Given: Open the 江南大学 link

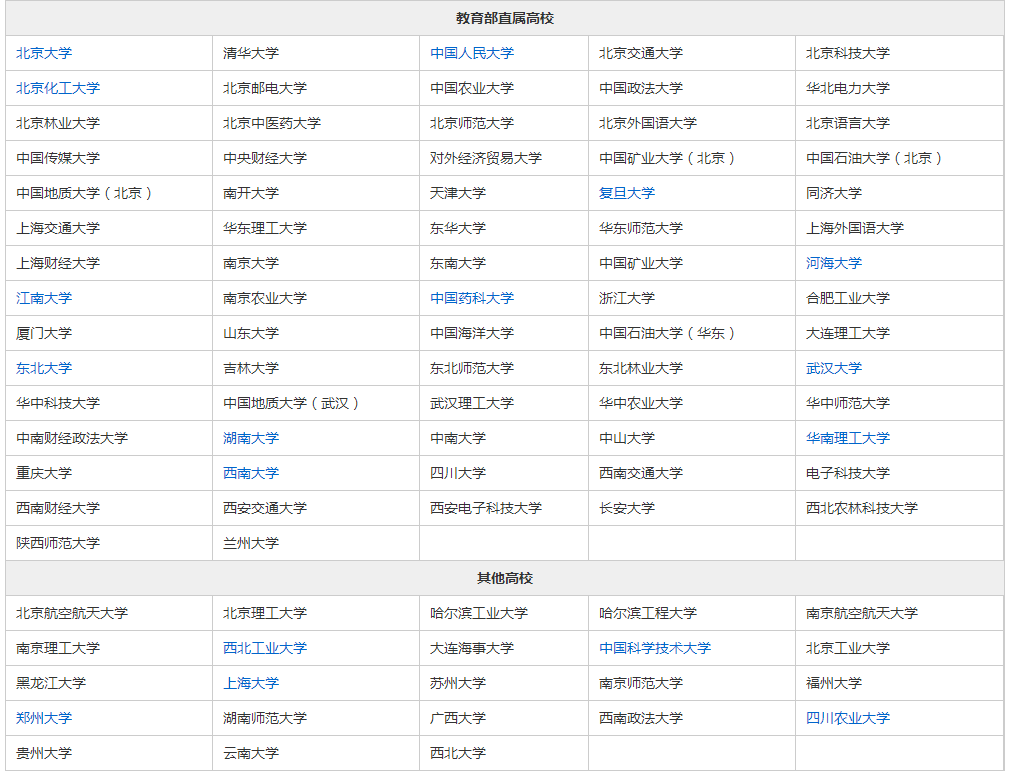Looking at the screenshot, I should (x=44, y=298).
